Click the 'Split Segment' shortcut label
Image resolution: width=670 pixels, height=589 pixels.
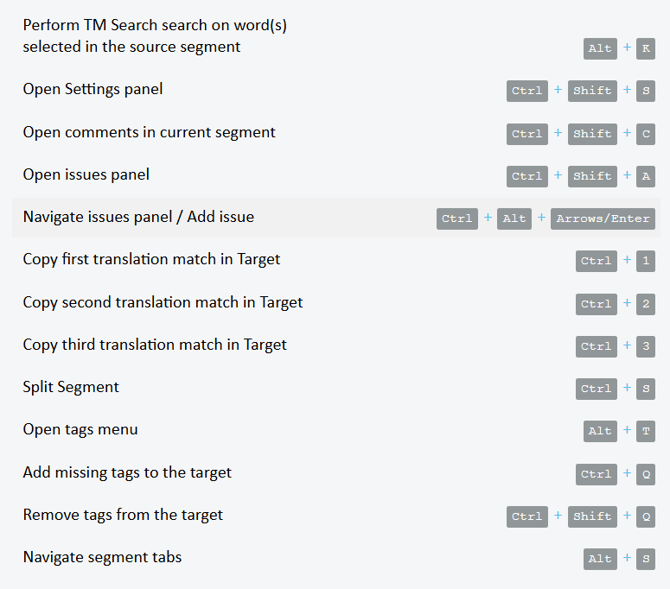[71, 387]
